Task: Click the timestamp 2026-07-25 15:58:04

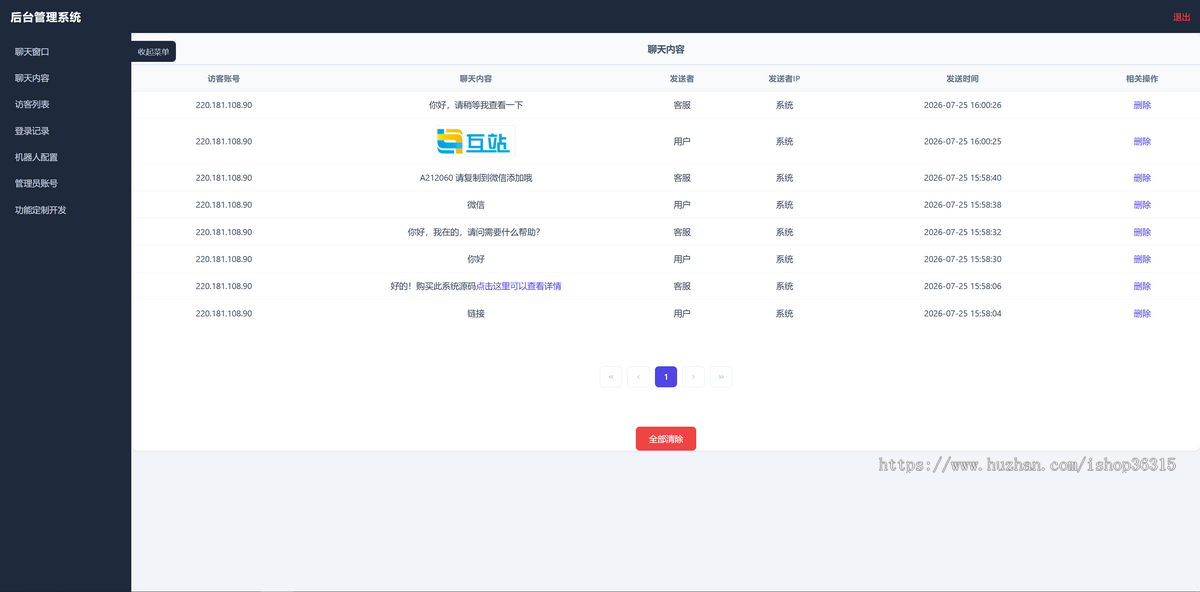Action: tap(962, 313)
